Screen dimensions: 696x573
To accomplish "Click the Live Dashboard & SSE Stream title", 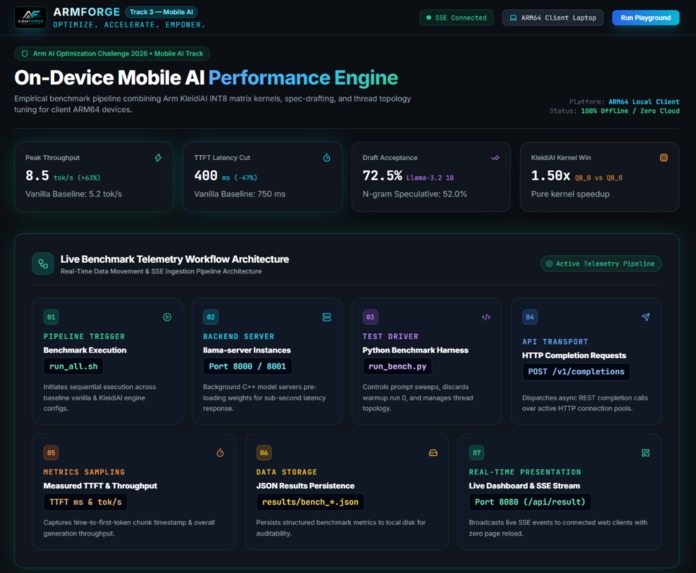I will click(x=524, y=486).
